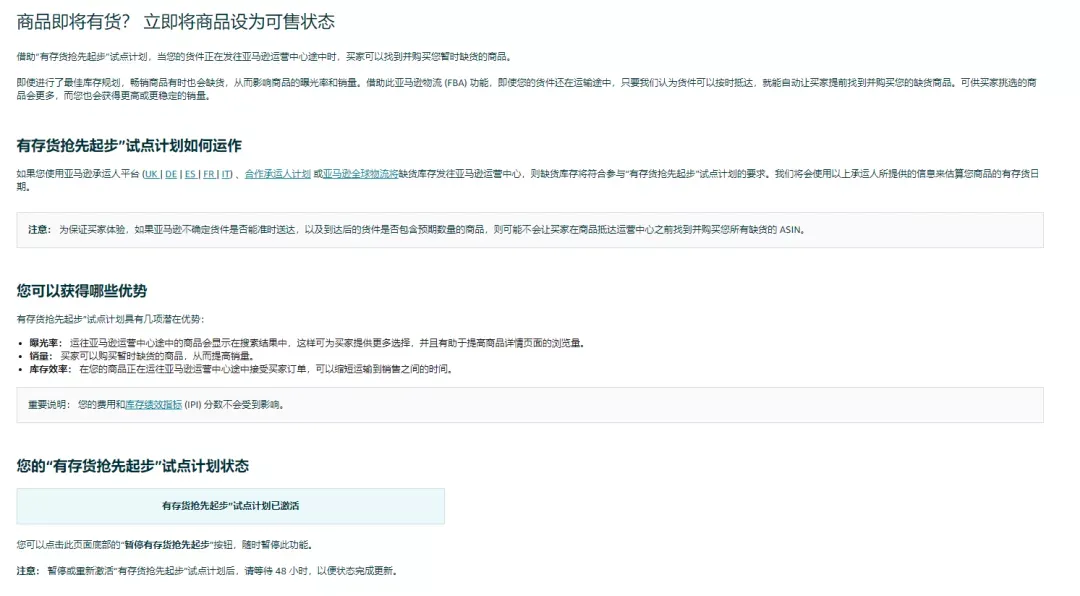Viewport: 1080px width, 596px height.
Task: Open the FR carrier platform link
Action: pos(209,174)
